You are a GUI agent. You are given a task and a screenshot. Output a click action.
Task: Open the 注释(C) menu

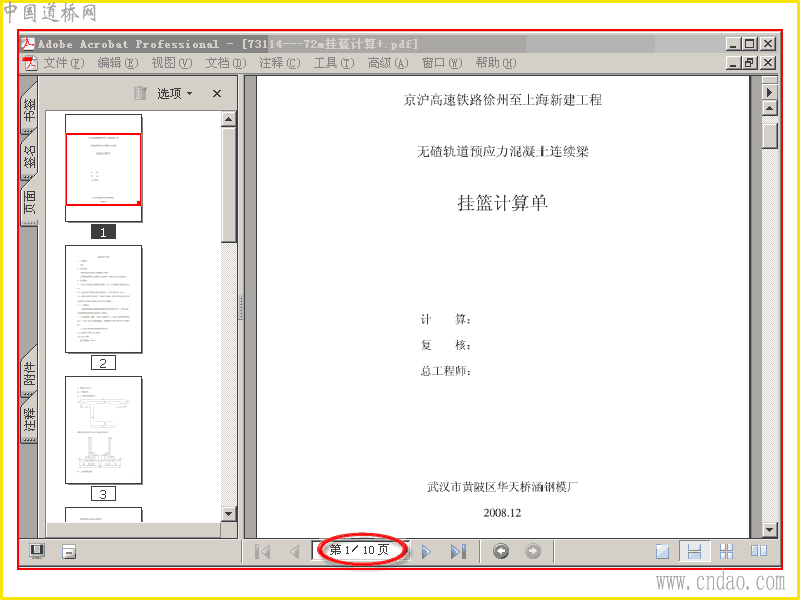point(280,63)
